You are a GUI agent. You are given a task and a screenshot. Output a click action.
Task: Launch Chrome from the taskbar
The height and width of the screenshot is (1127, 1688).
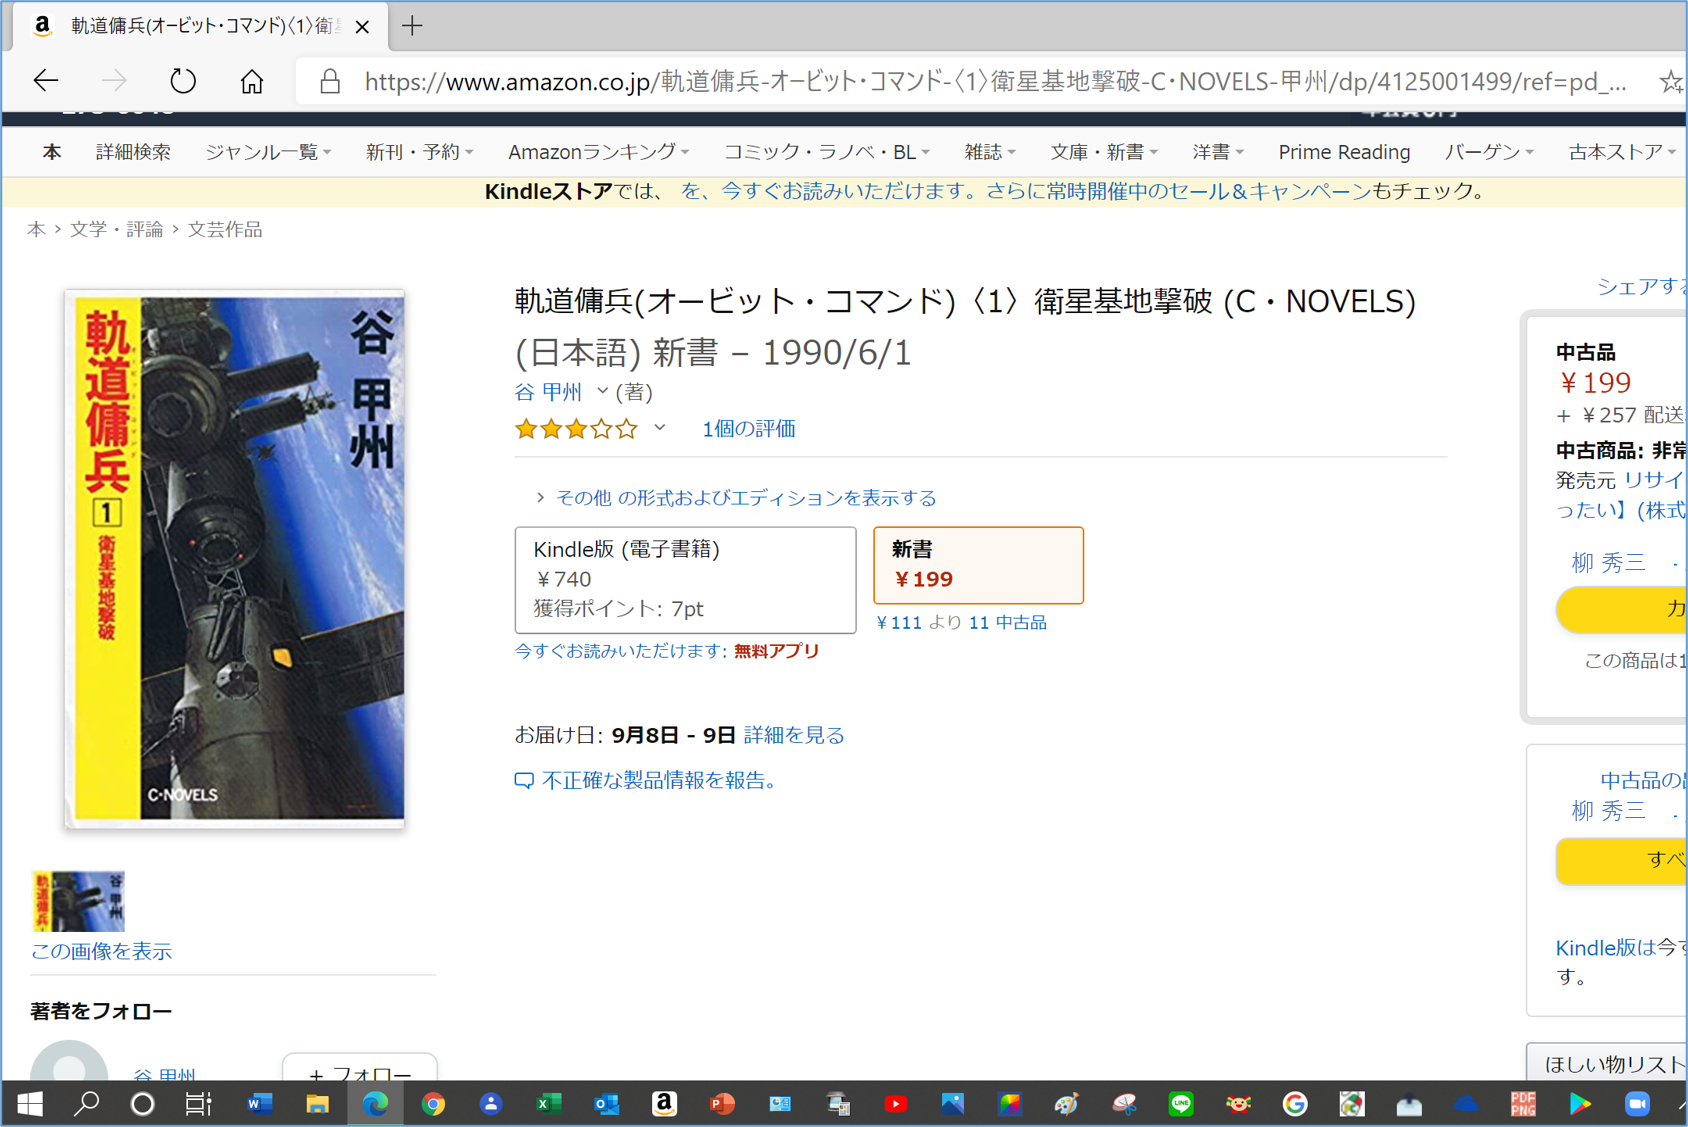pos(433,1104)
